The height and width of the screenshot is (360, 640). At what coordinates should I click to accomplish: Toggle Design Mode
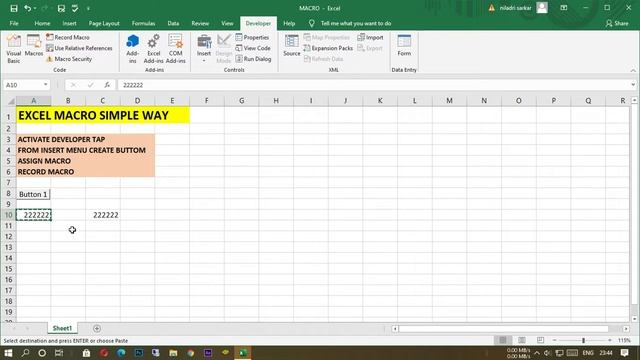point(224,49)
